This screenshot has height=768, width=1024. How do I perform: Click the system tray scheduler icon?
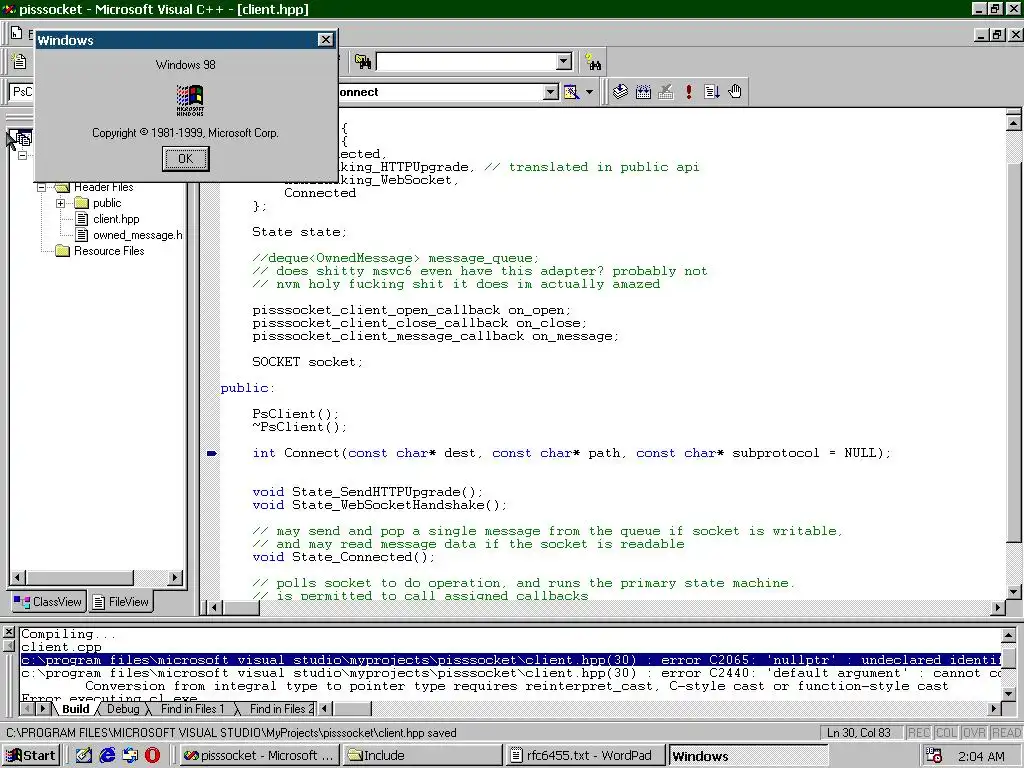(934, 756)
